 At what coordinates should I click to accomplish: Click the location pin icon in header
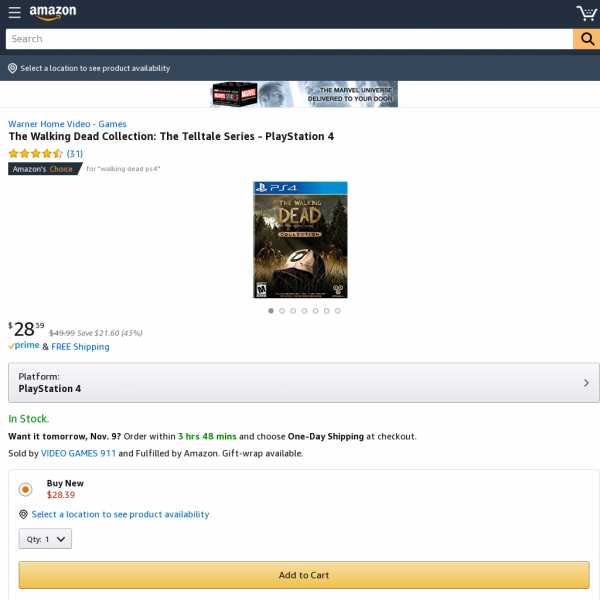(x=12, y=68)
